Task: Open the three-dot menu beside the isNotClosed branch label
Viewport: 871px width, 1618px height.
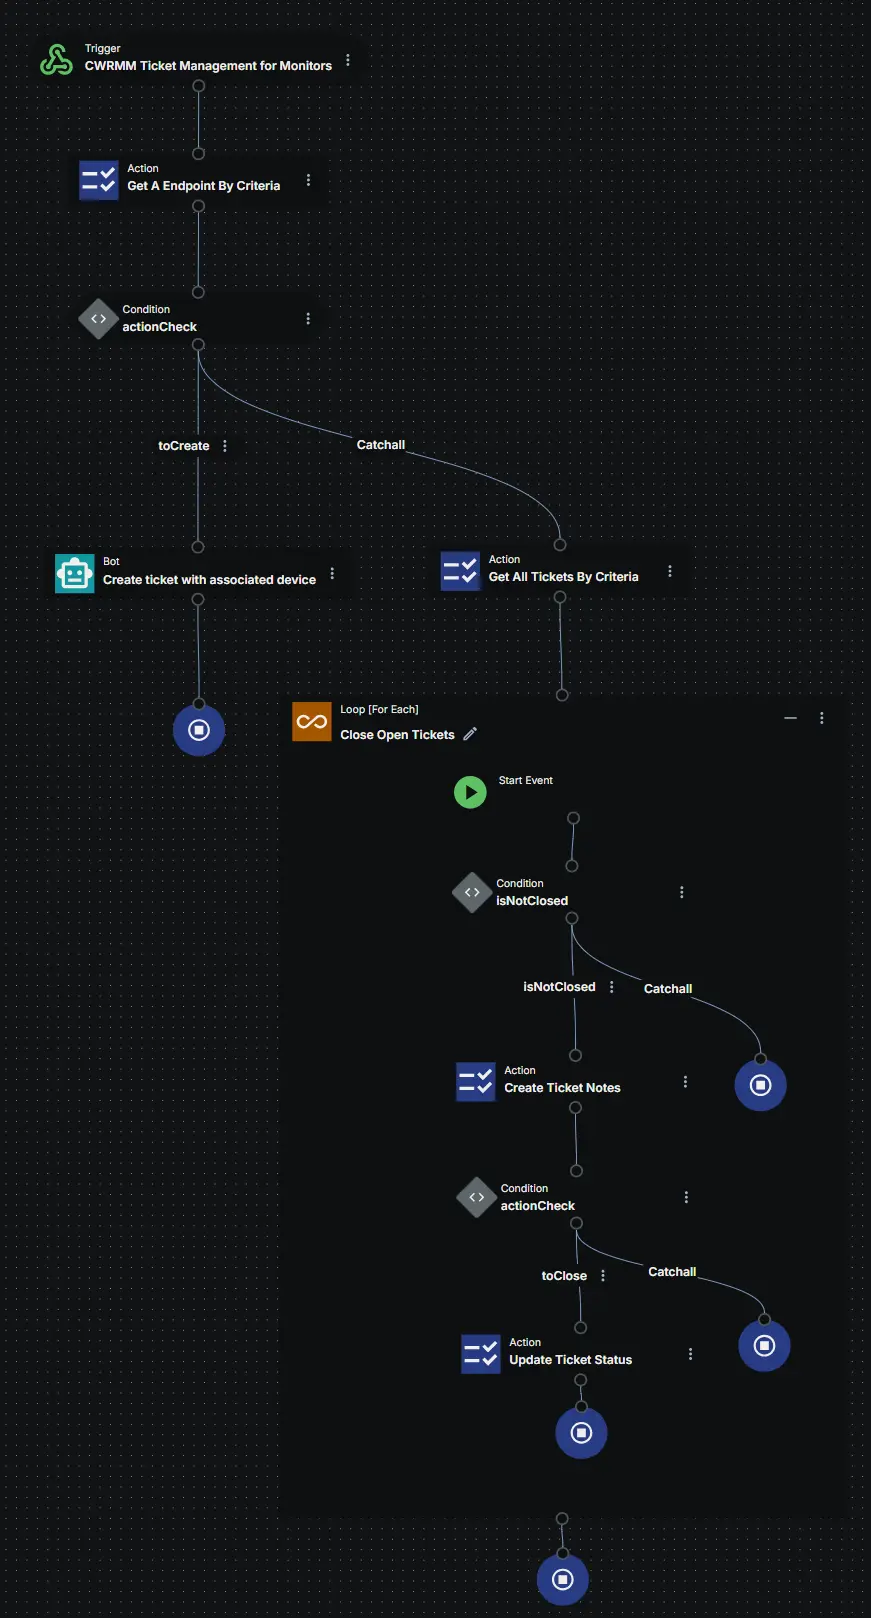Action: click(x=612, y=987)
